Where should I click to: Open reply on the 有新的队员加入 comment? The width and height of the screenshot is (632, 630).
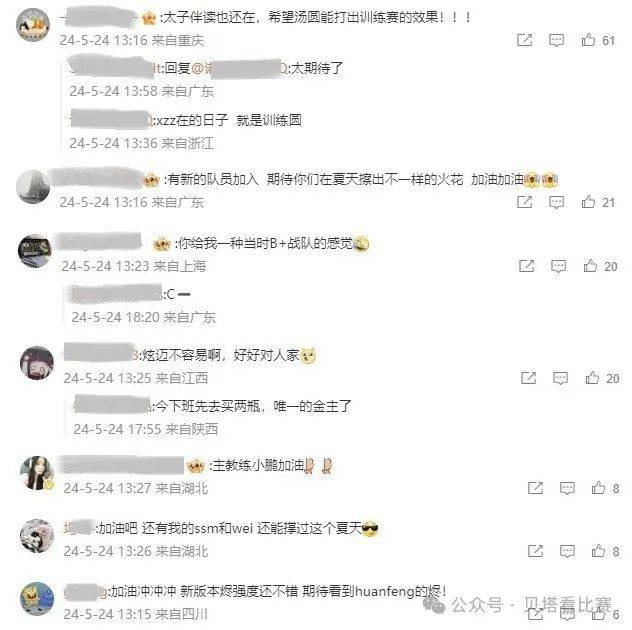coord(556,202)
